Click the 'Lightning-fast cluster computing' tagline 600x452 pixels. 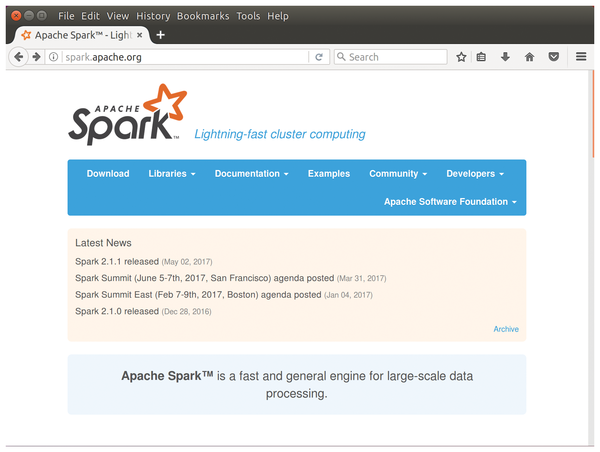click(280, 134)
